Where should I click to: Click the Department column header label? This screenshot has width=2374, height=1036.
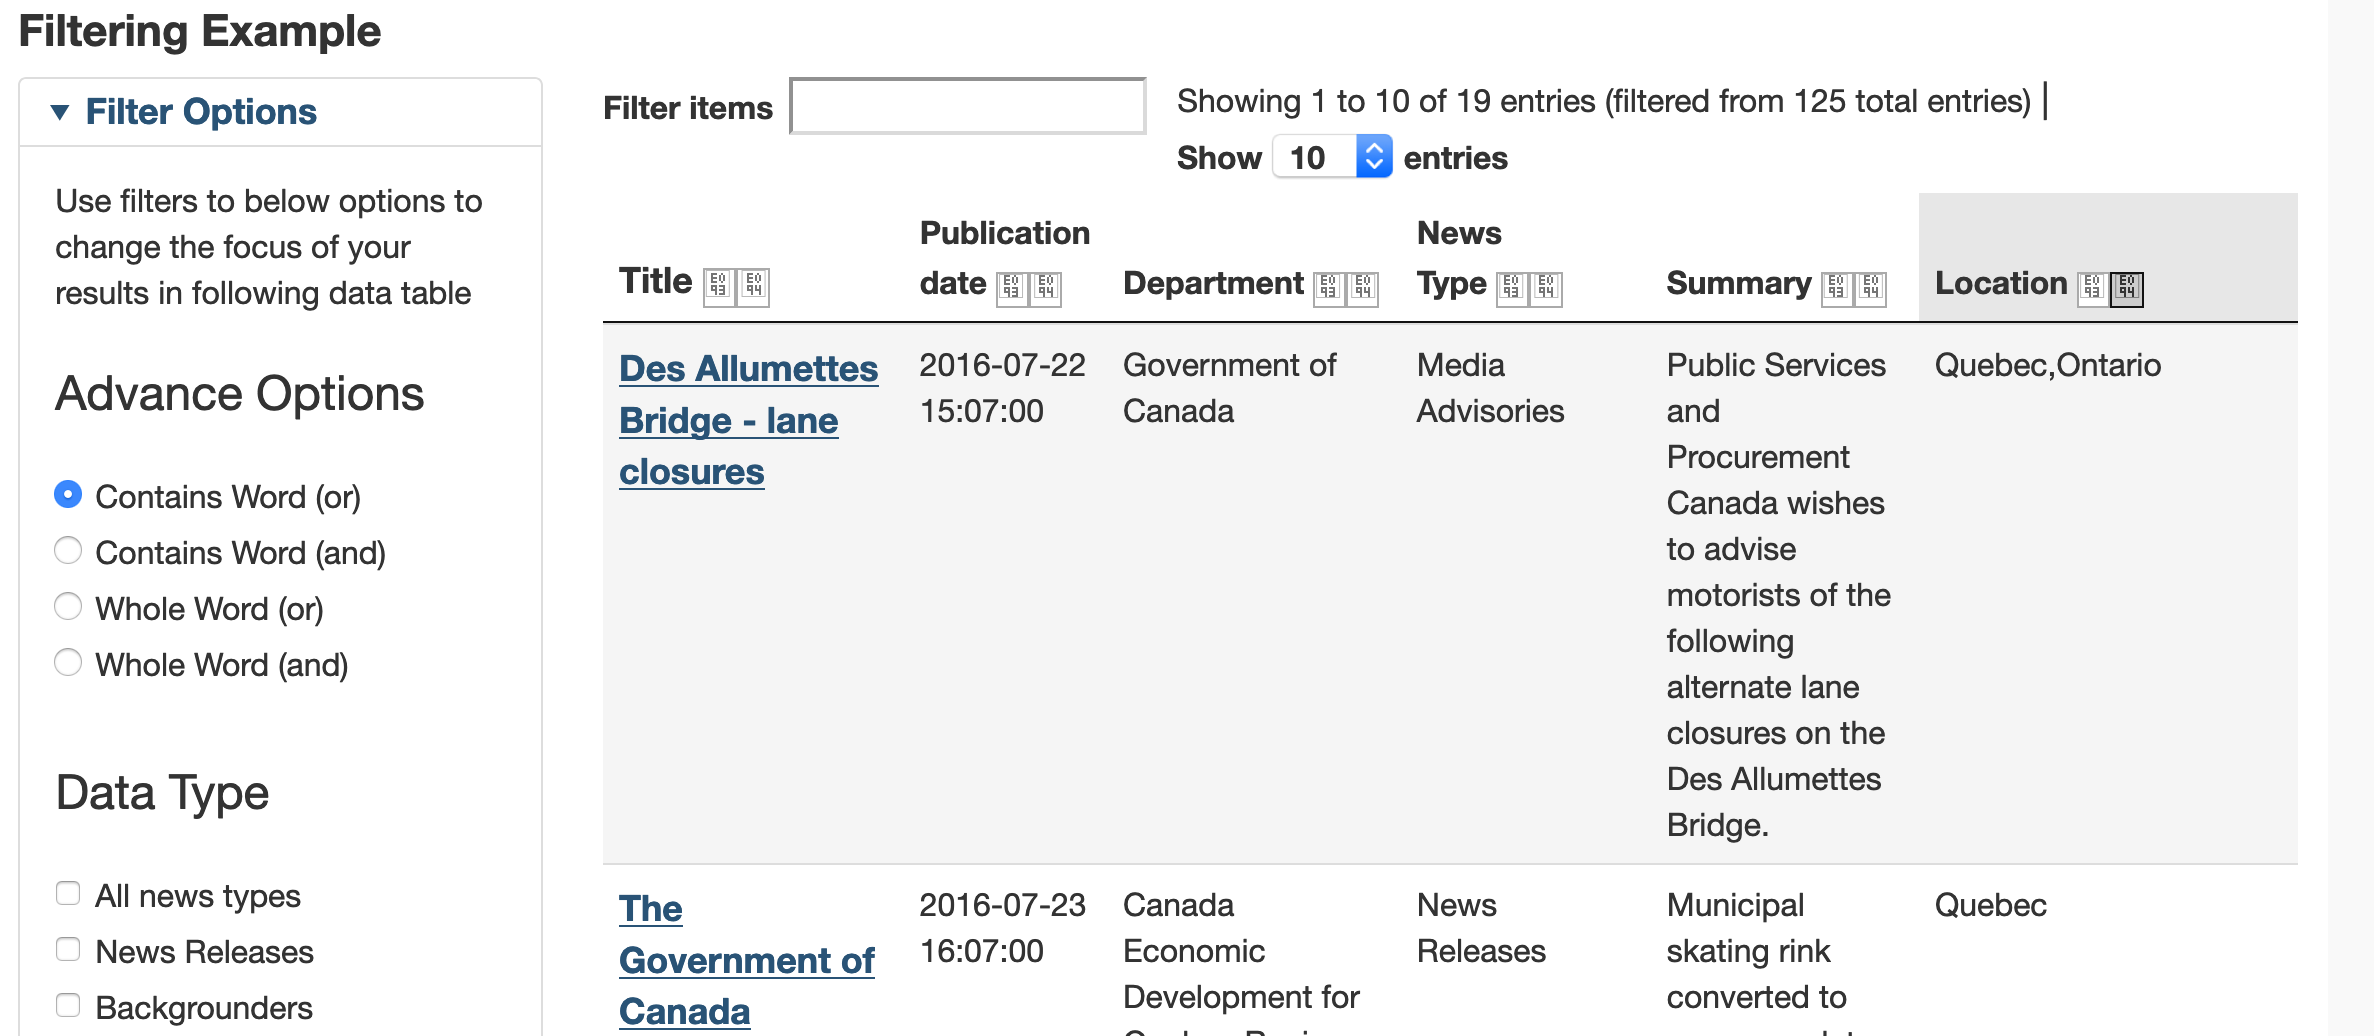click(x=1213, y=283)
